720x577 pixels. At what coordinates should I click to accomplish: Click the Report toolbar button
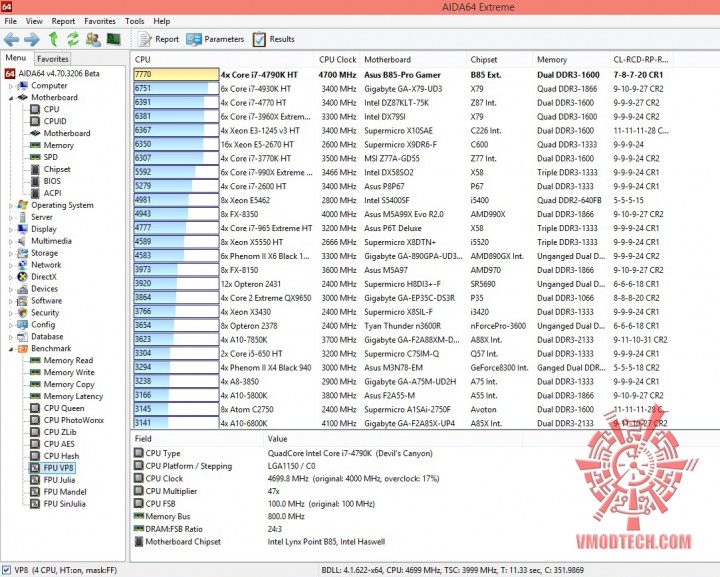click(158, 39)
